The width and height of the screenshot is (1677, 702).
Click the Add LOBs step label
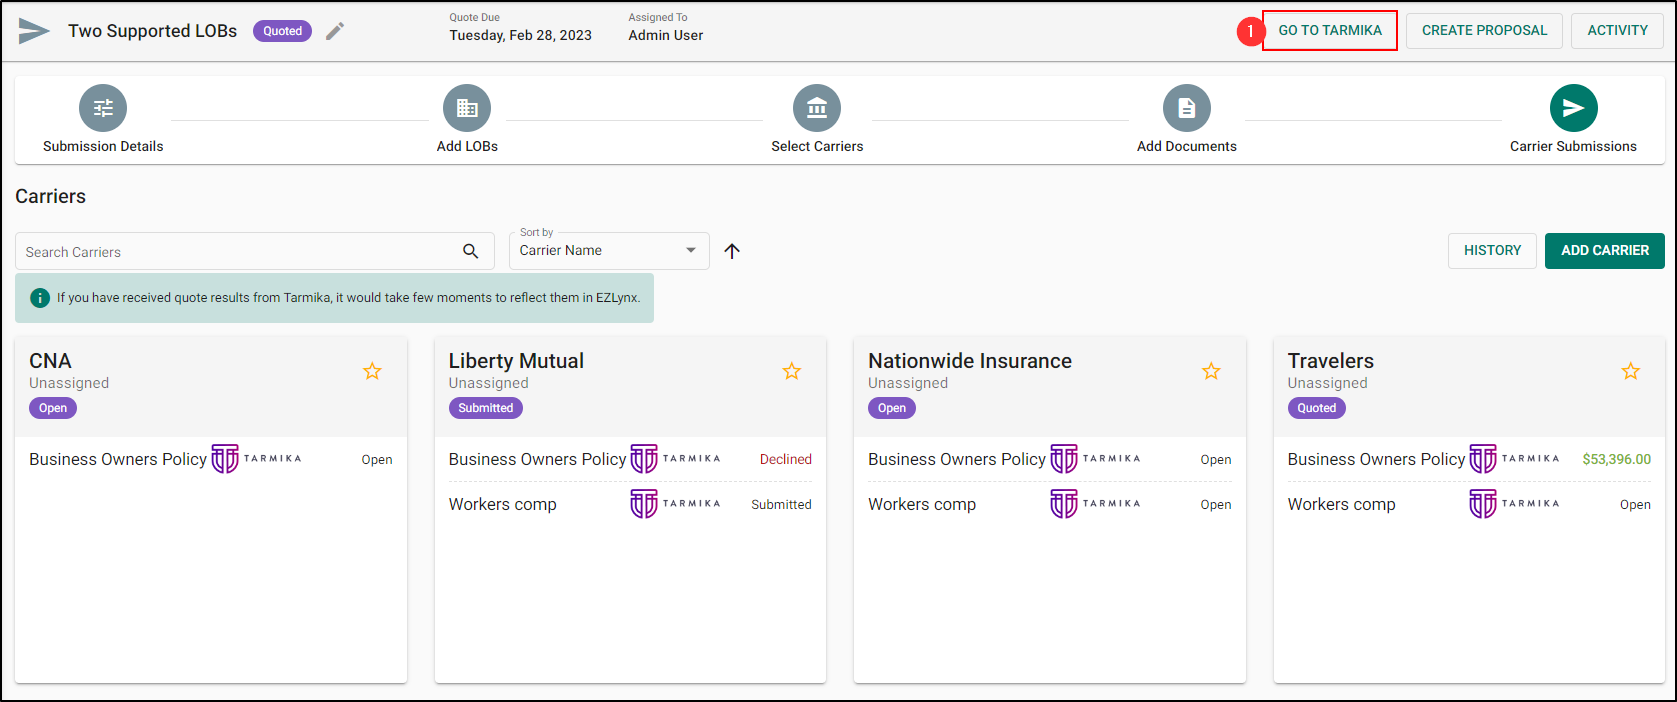click(467, 146)
